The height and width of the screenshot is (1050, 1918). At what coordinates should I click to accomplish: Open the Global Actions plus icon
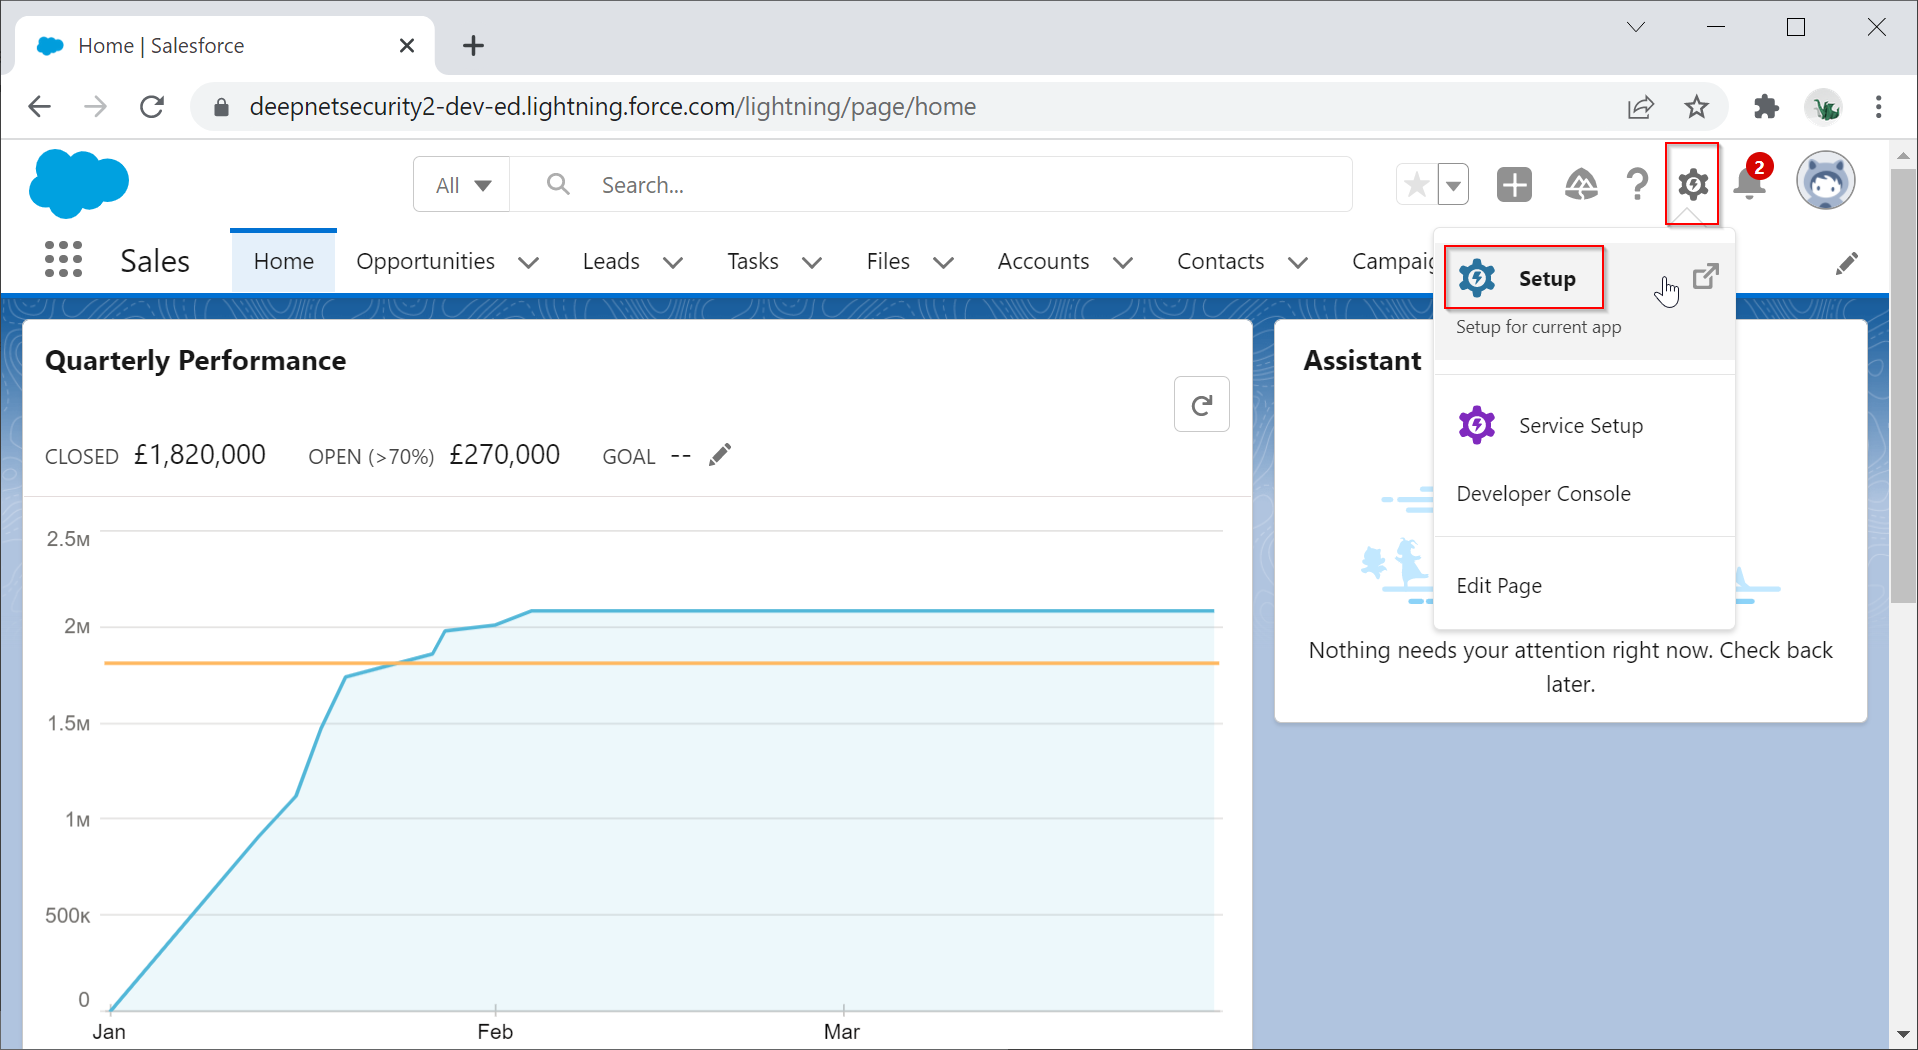click(1514, 185)
